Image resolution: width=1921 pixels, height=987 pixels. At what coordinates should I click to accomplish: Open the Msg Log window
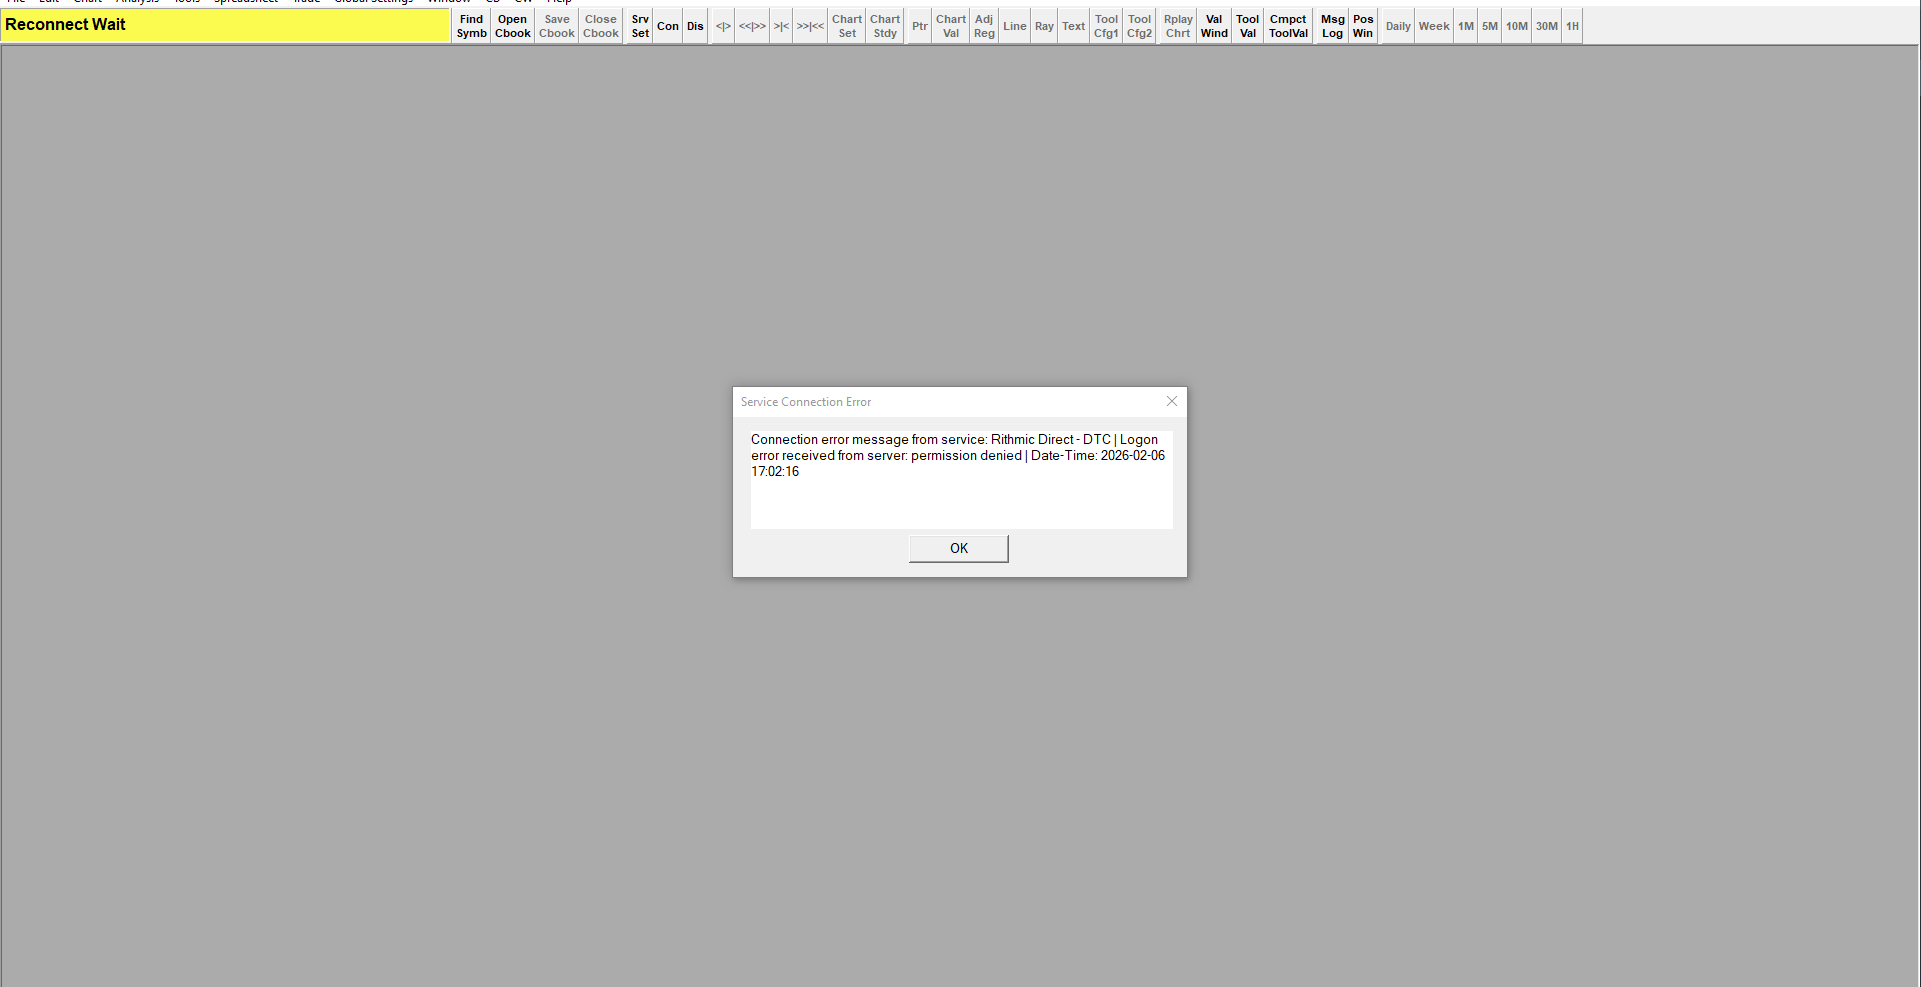click(1332, 26)
